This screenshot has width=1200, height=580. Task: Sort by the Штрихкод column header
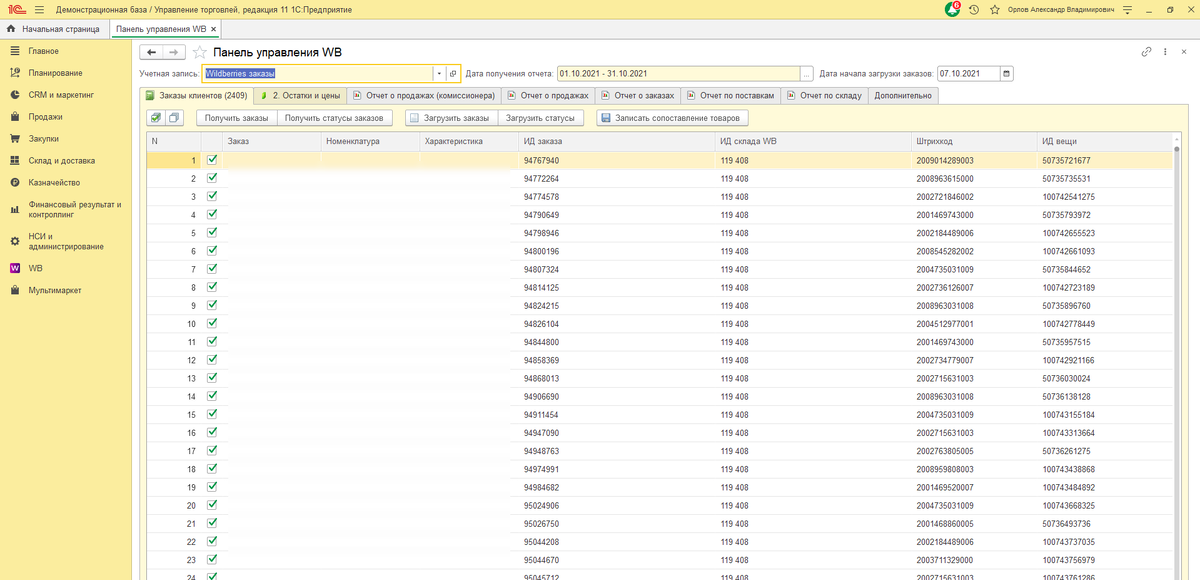(x=974, y=142)
